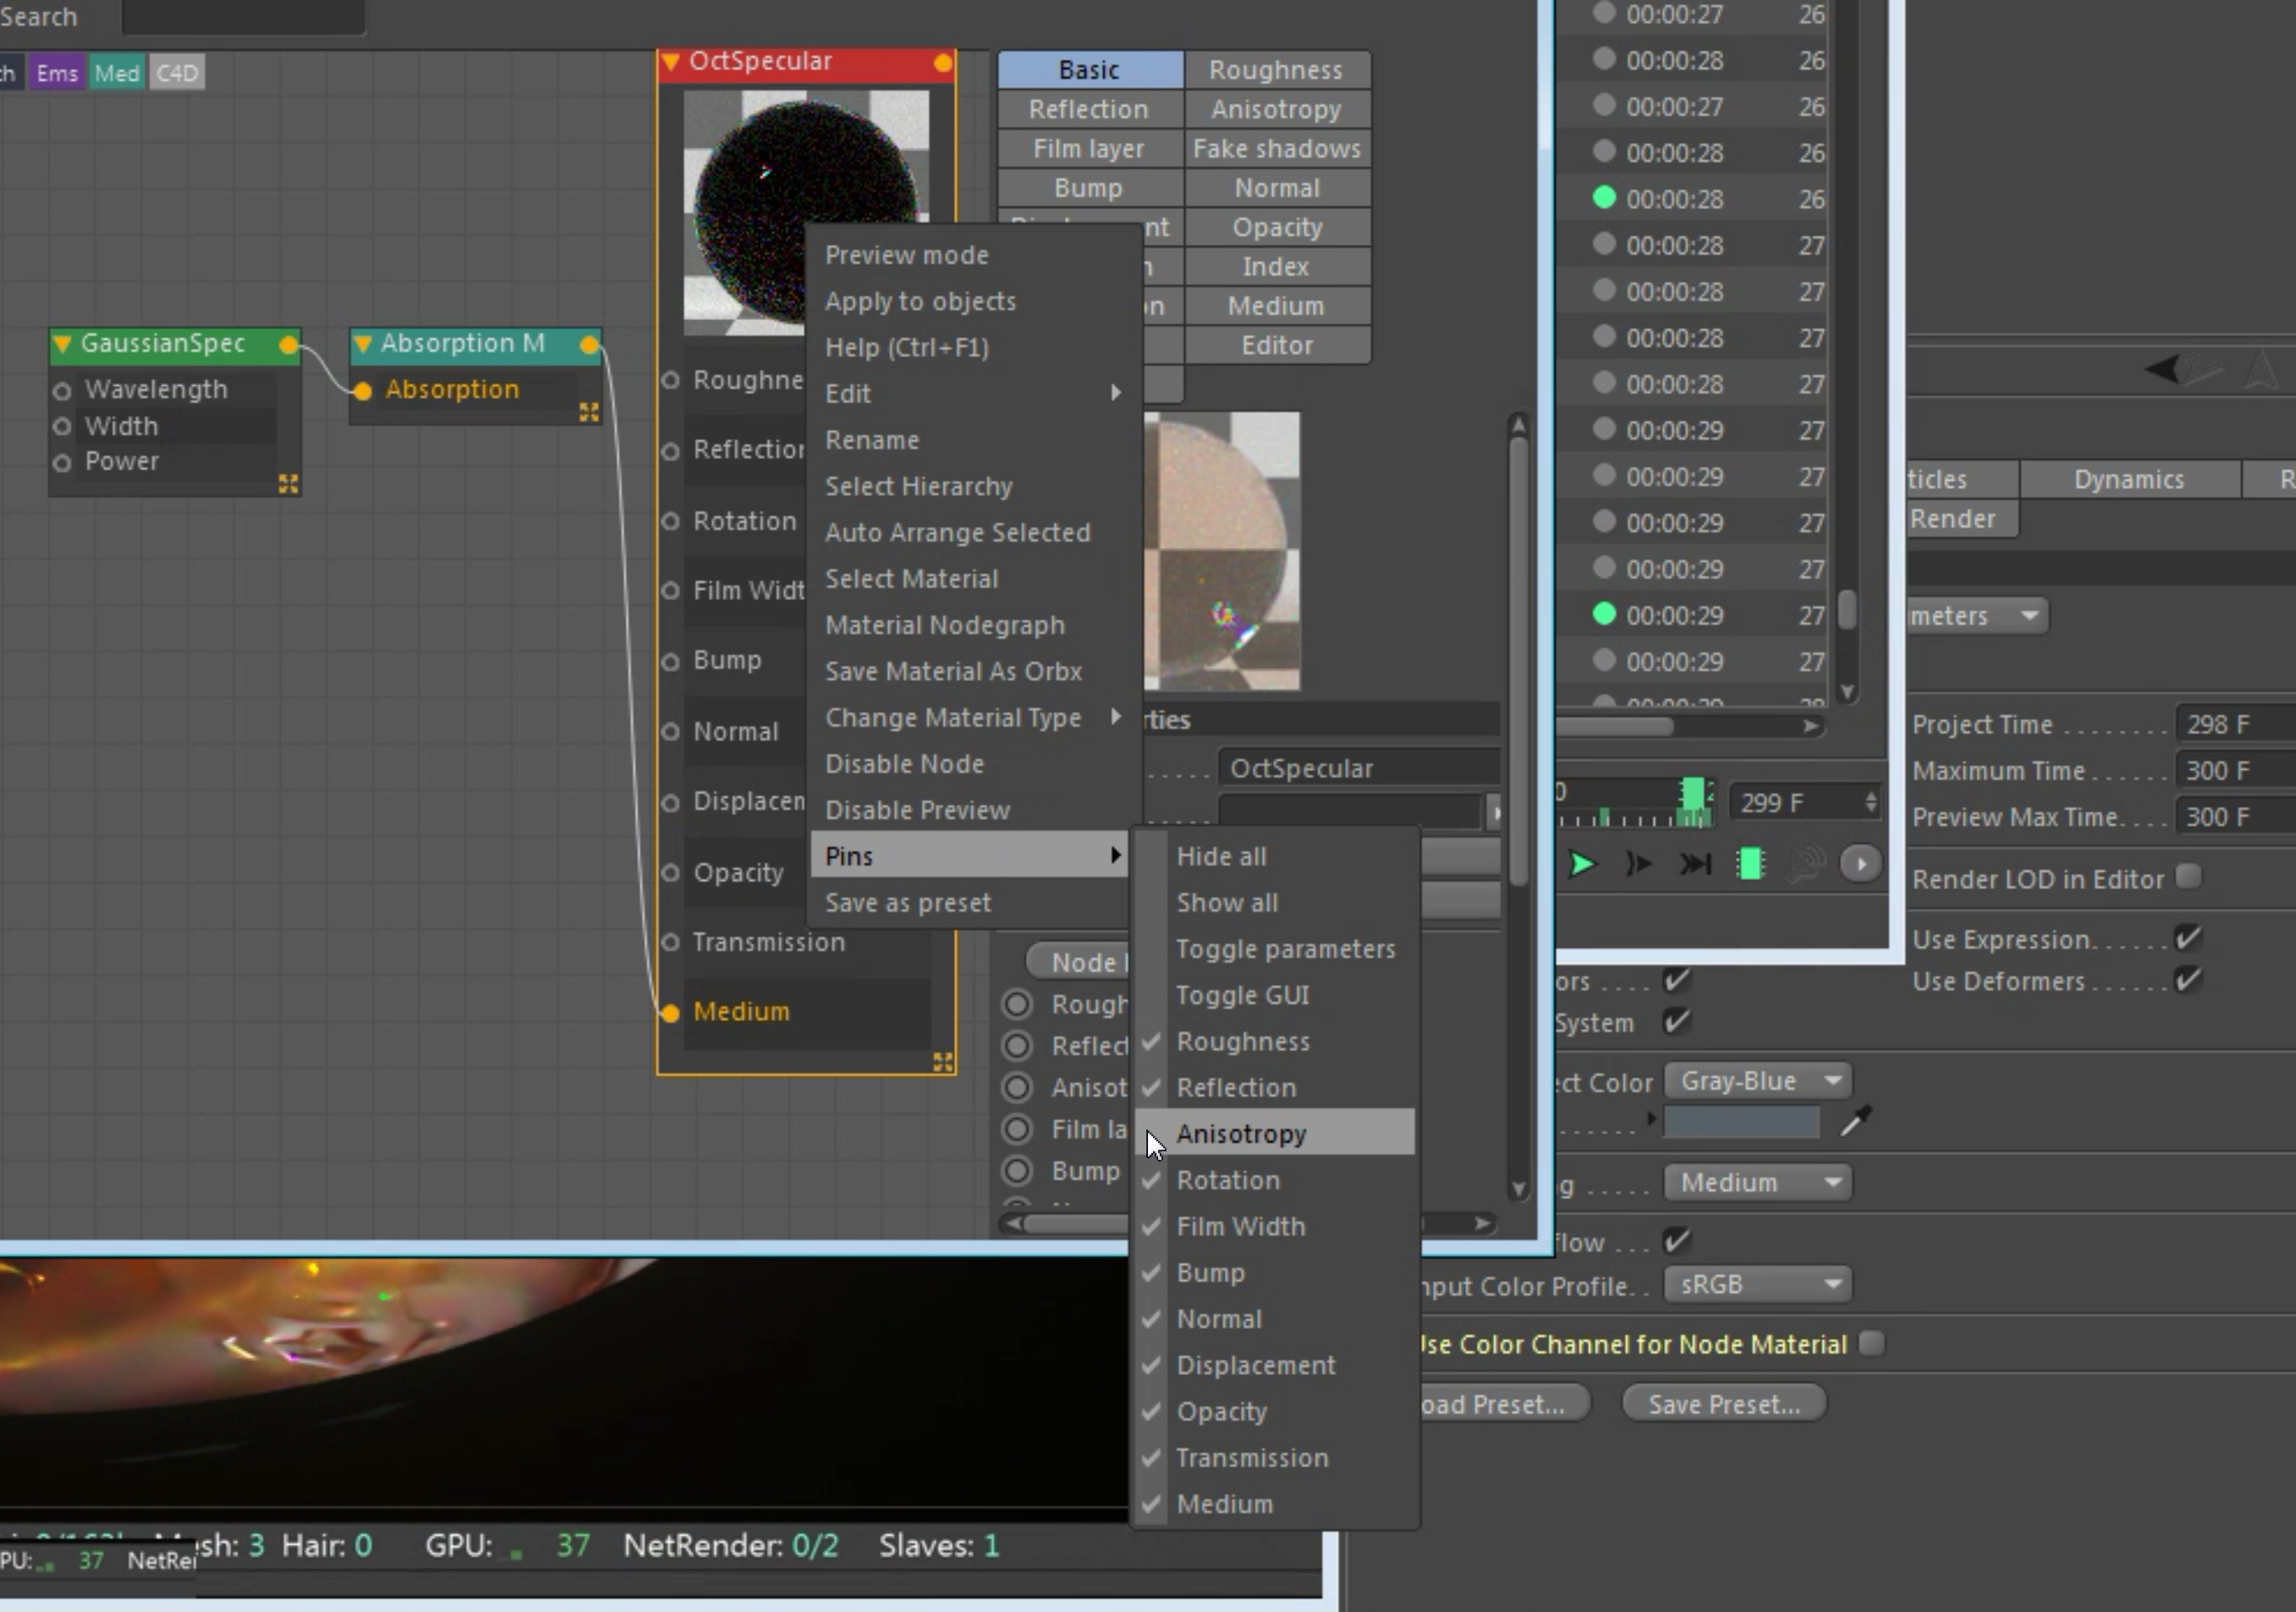Click the GaussianSpec node resize handle
This screenshot has height=1612, width=2296.
288,485
